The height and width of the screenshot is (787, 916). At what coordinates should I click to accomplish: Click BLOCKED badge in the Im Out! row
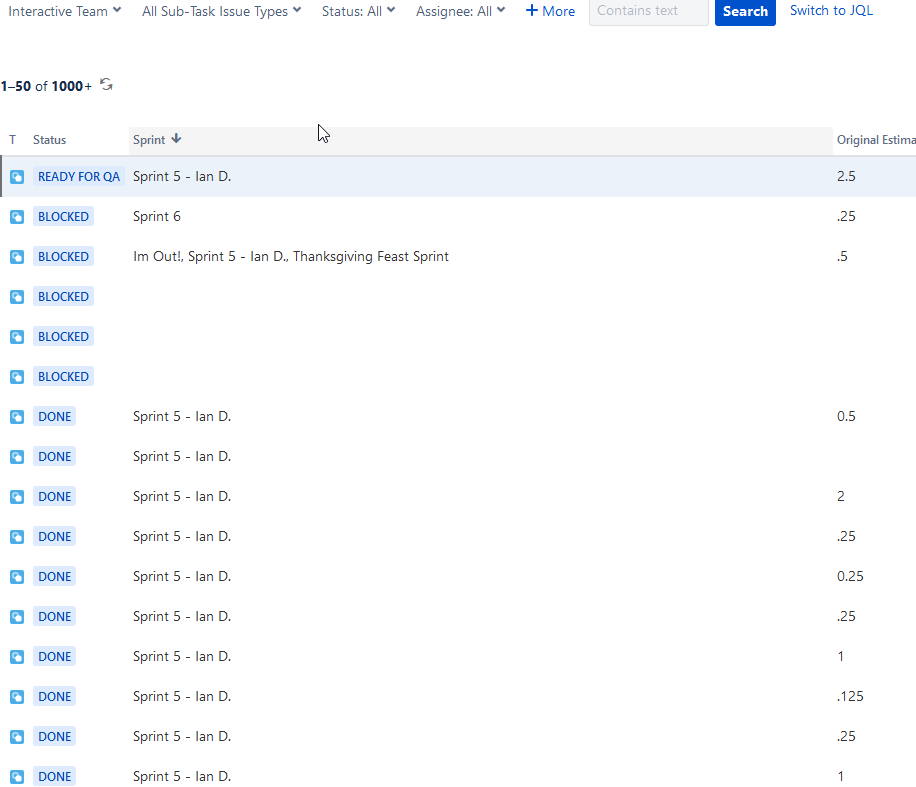(x=63, y=256)
